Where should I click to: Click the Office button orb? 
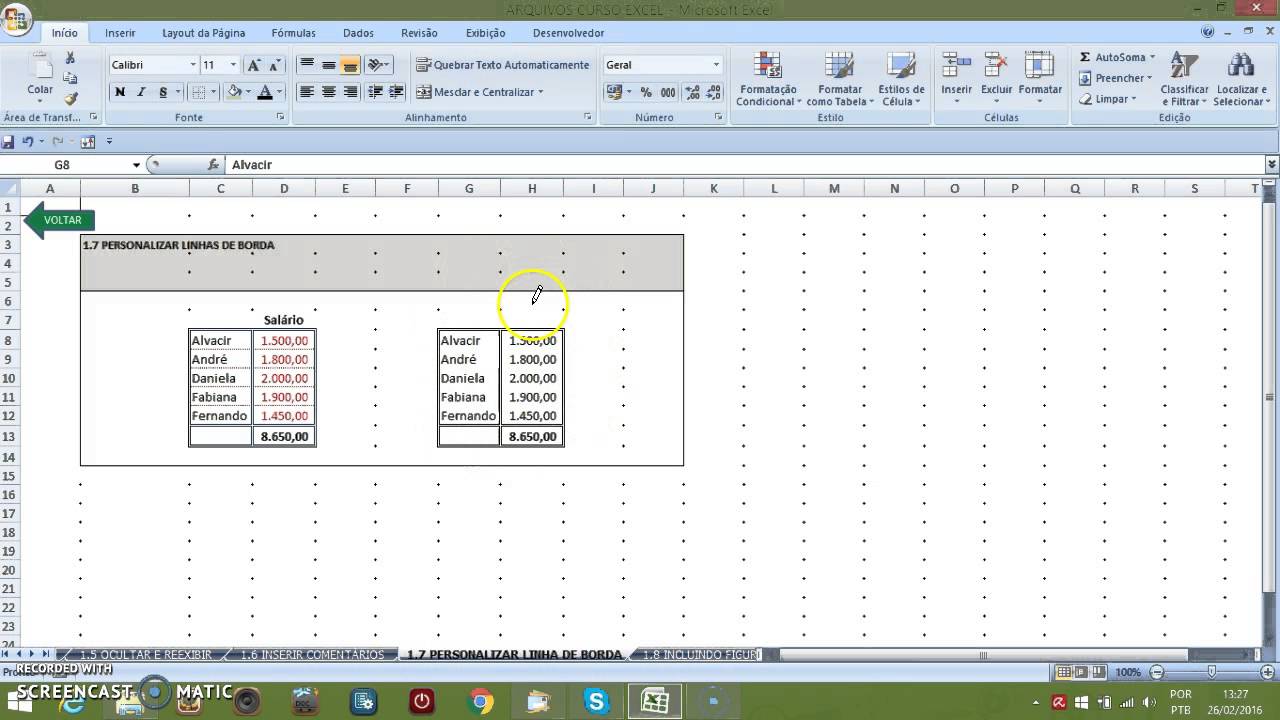[x=16, y=20]
